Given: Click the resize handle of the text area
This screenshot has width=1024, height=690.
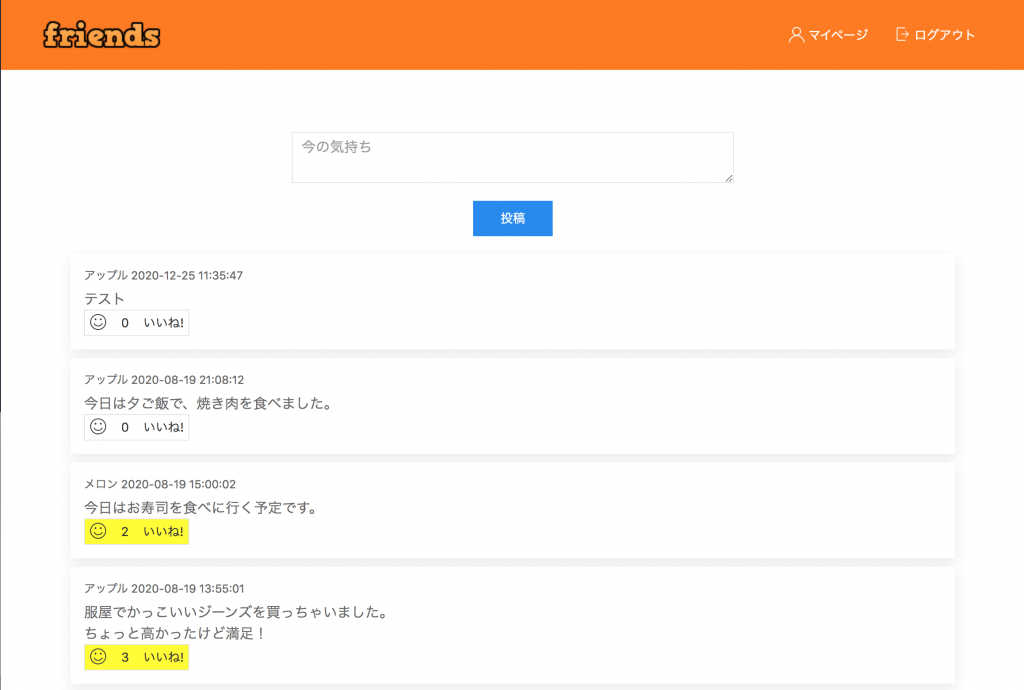Looking at the screenshot, I should click(x=728, y=178).
